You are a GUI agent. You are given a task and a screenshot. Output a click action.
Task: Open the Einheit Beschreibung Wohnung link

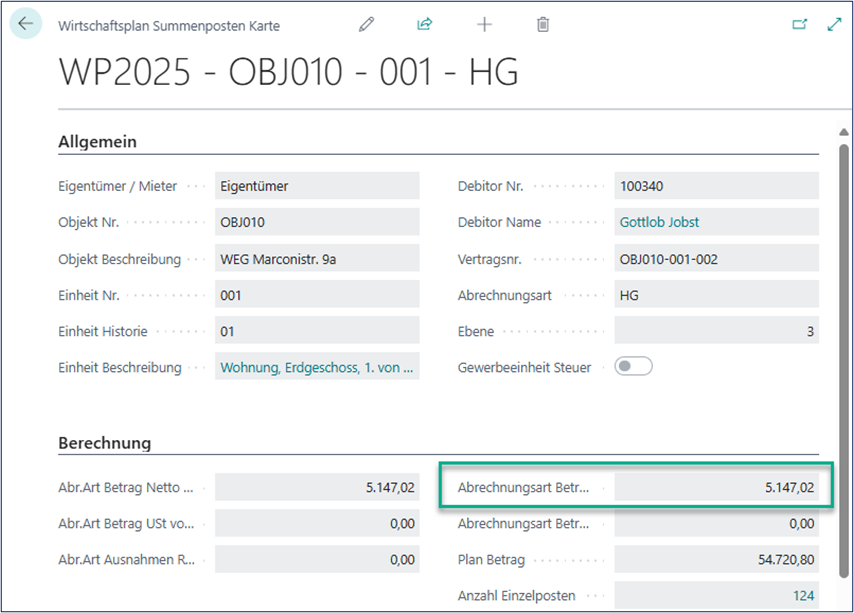tap(317, 367)
